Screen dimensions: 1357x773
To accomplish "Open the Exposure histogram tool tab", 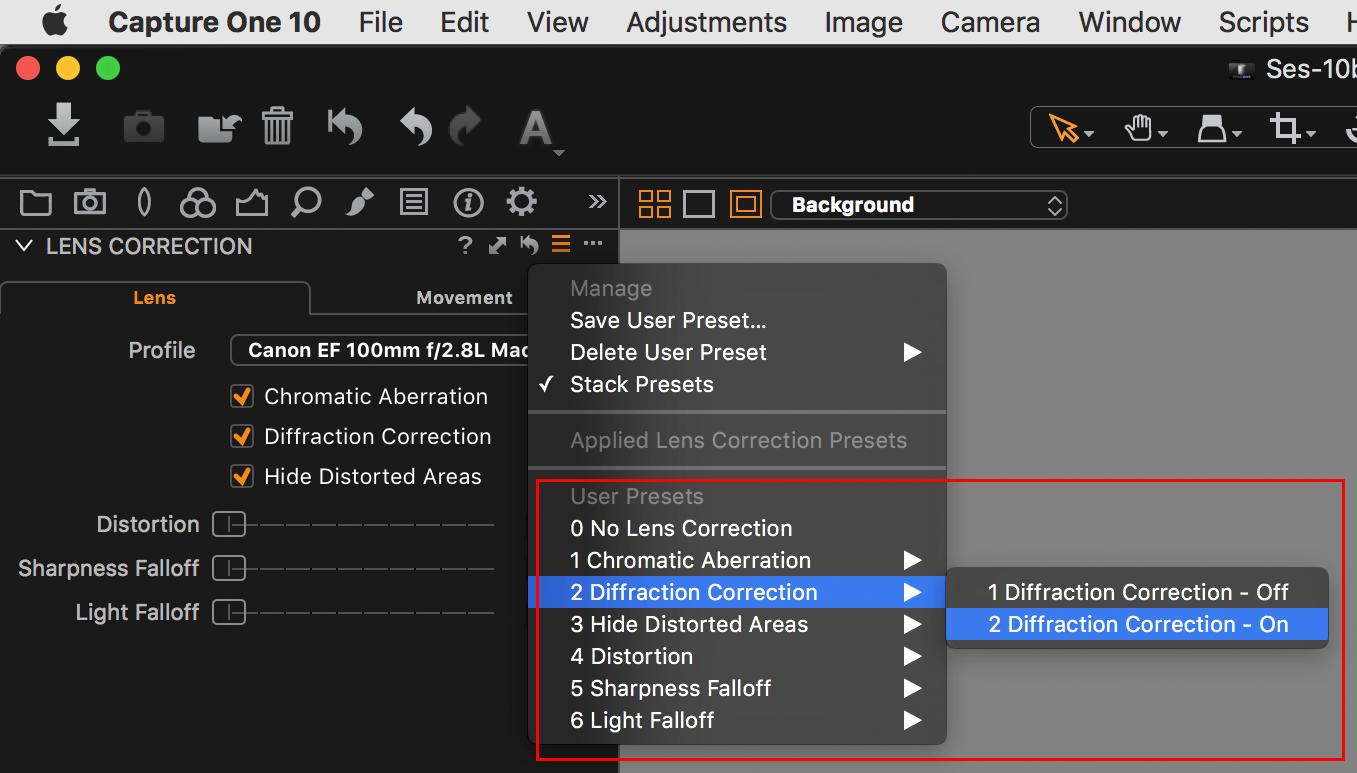I will point(252,203).
